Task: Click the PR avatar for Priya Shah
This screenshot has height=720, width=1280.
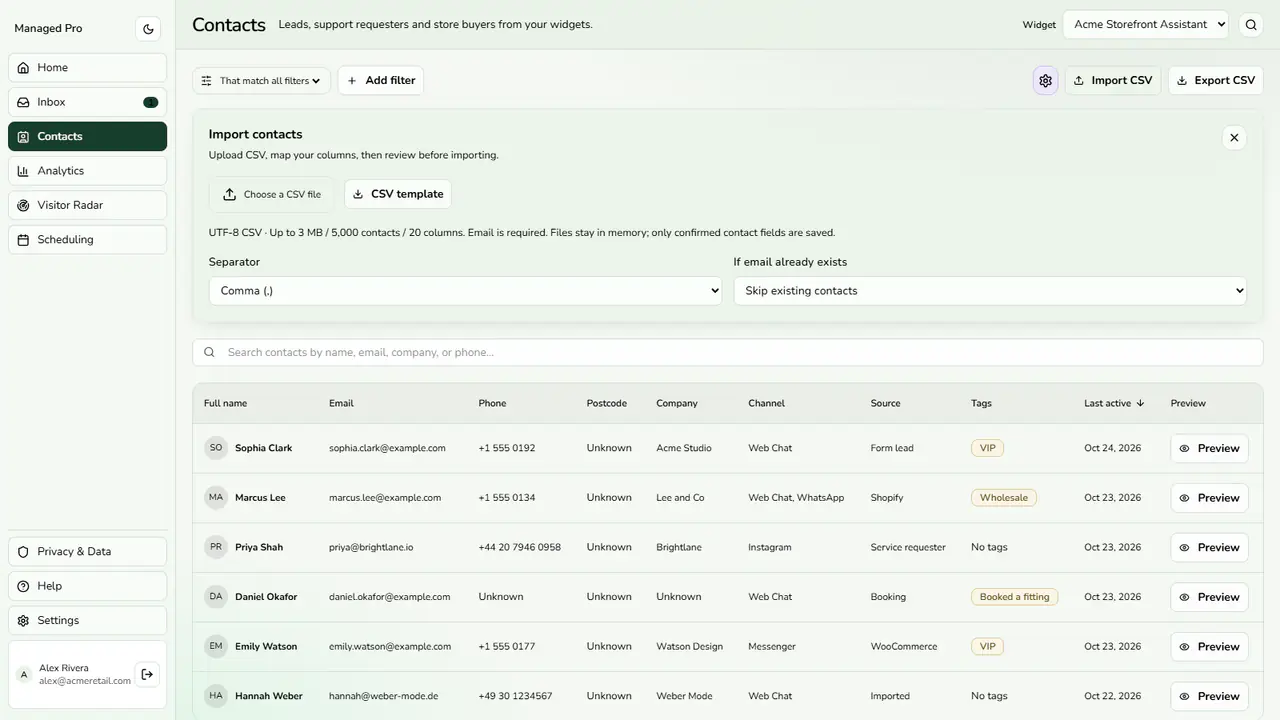Action: pos(216,547)
